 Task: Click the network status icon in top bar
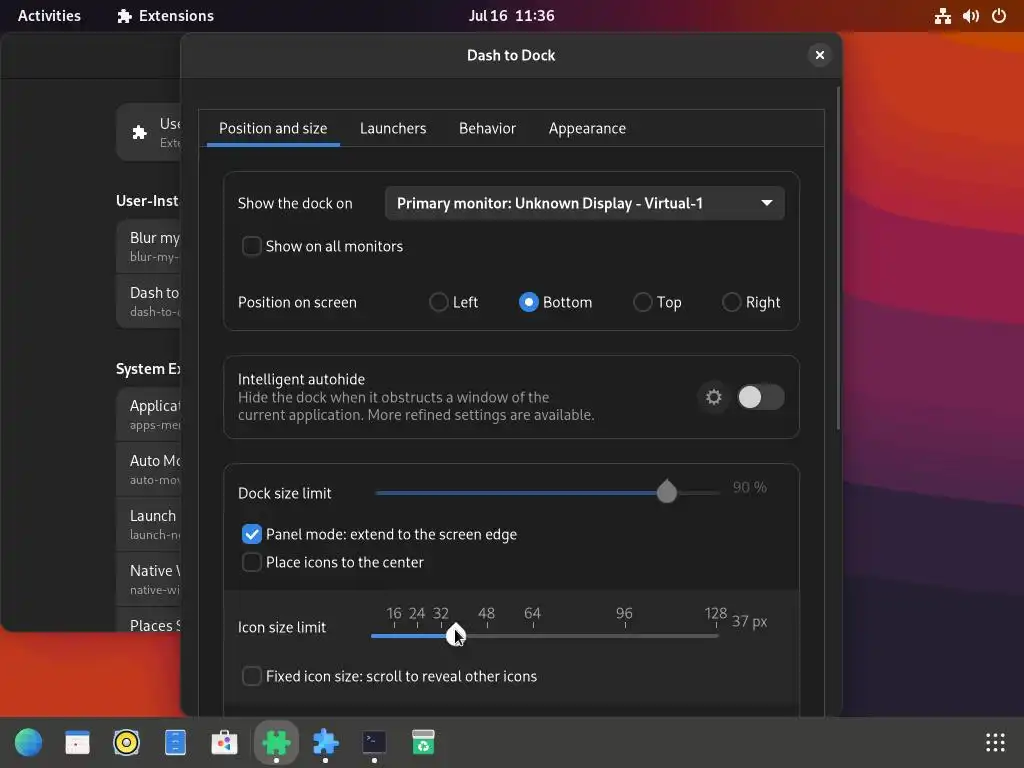942,16
